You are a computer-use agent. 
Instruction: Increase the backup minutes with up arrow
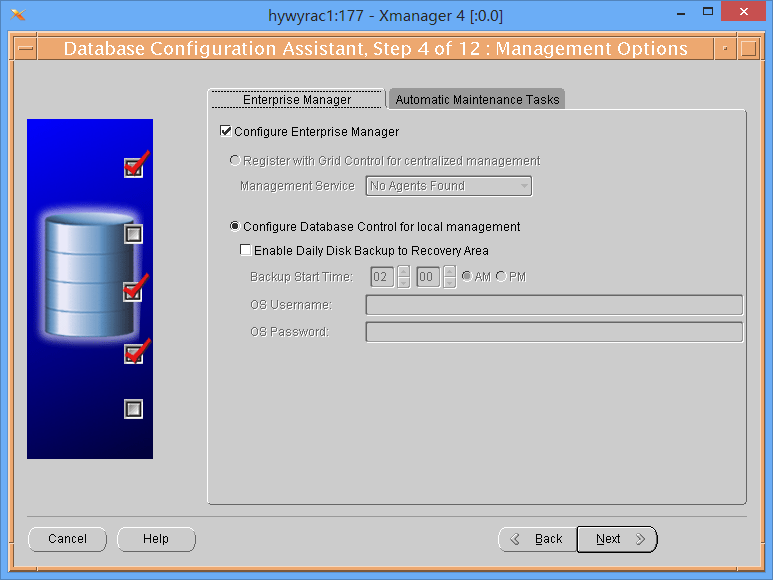pos(450,271)
